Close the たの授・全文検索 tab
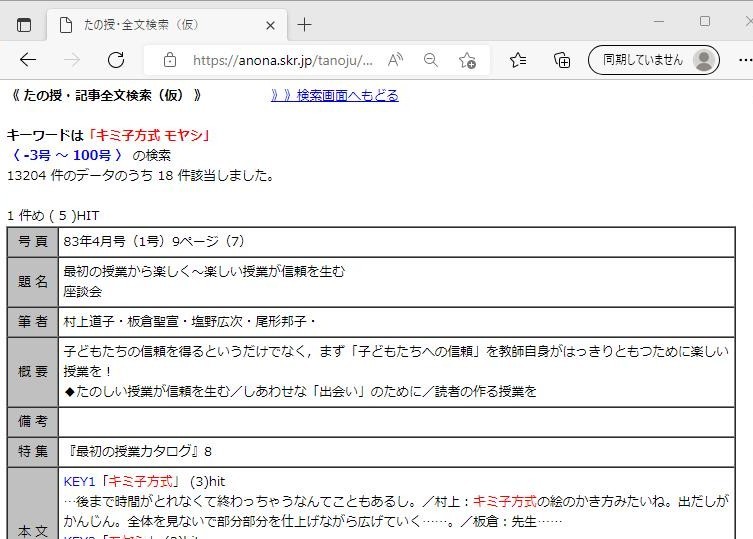753x539 pixels. 270,25
